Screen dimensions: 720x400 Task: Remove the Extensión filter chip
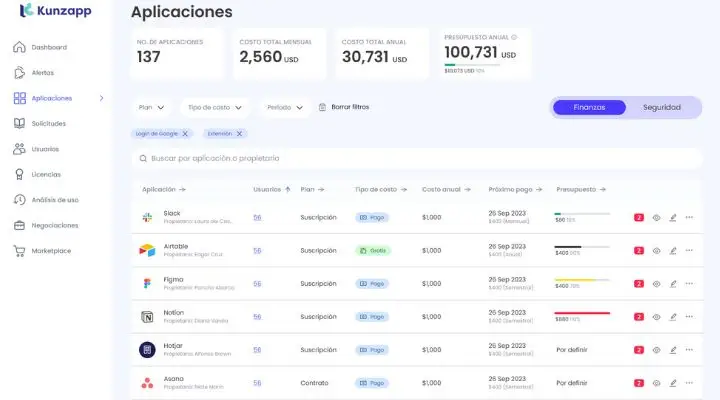click(x=239, y=134)
